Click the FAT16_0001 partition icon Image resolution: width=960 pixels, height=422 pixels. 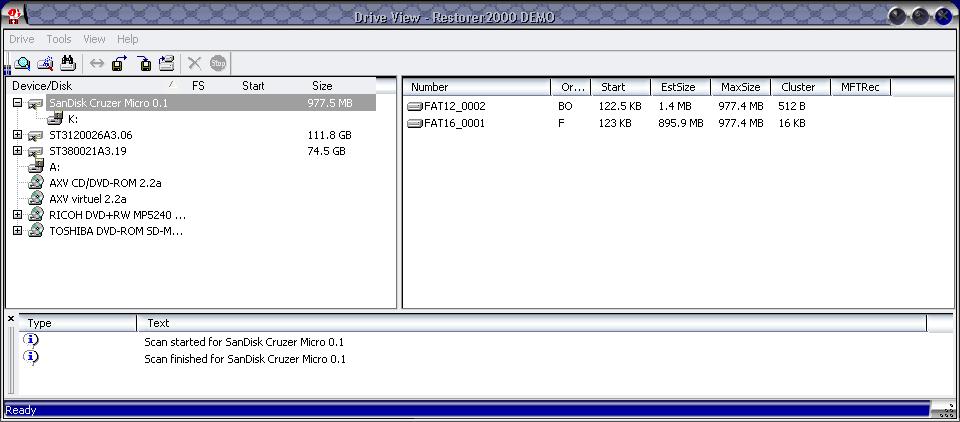tap(415, 124)
